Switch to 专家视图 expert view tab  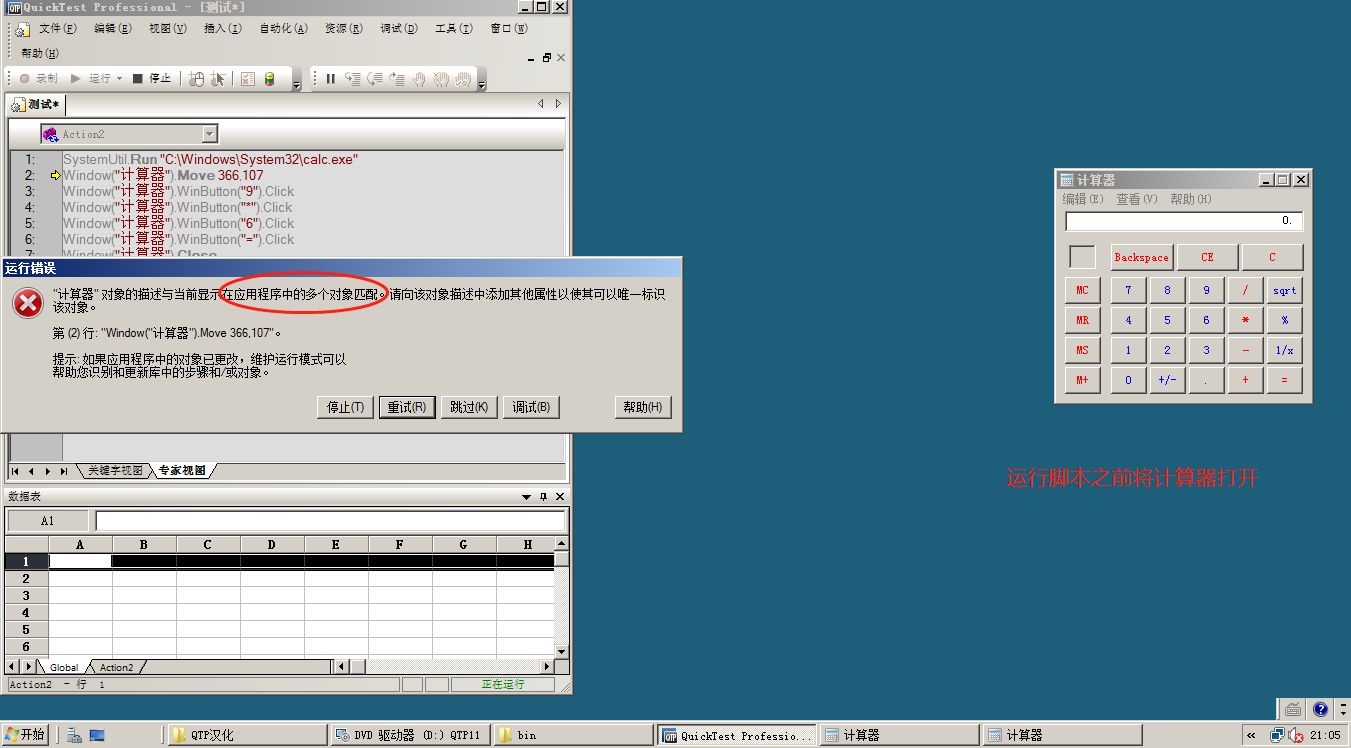tap(182, 471)
